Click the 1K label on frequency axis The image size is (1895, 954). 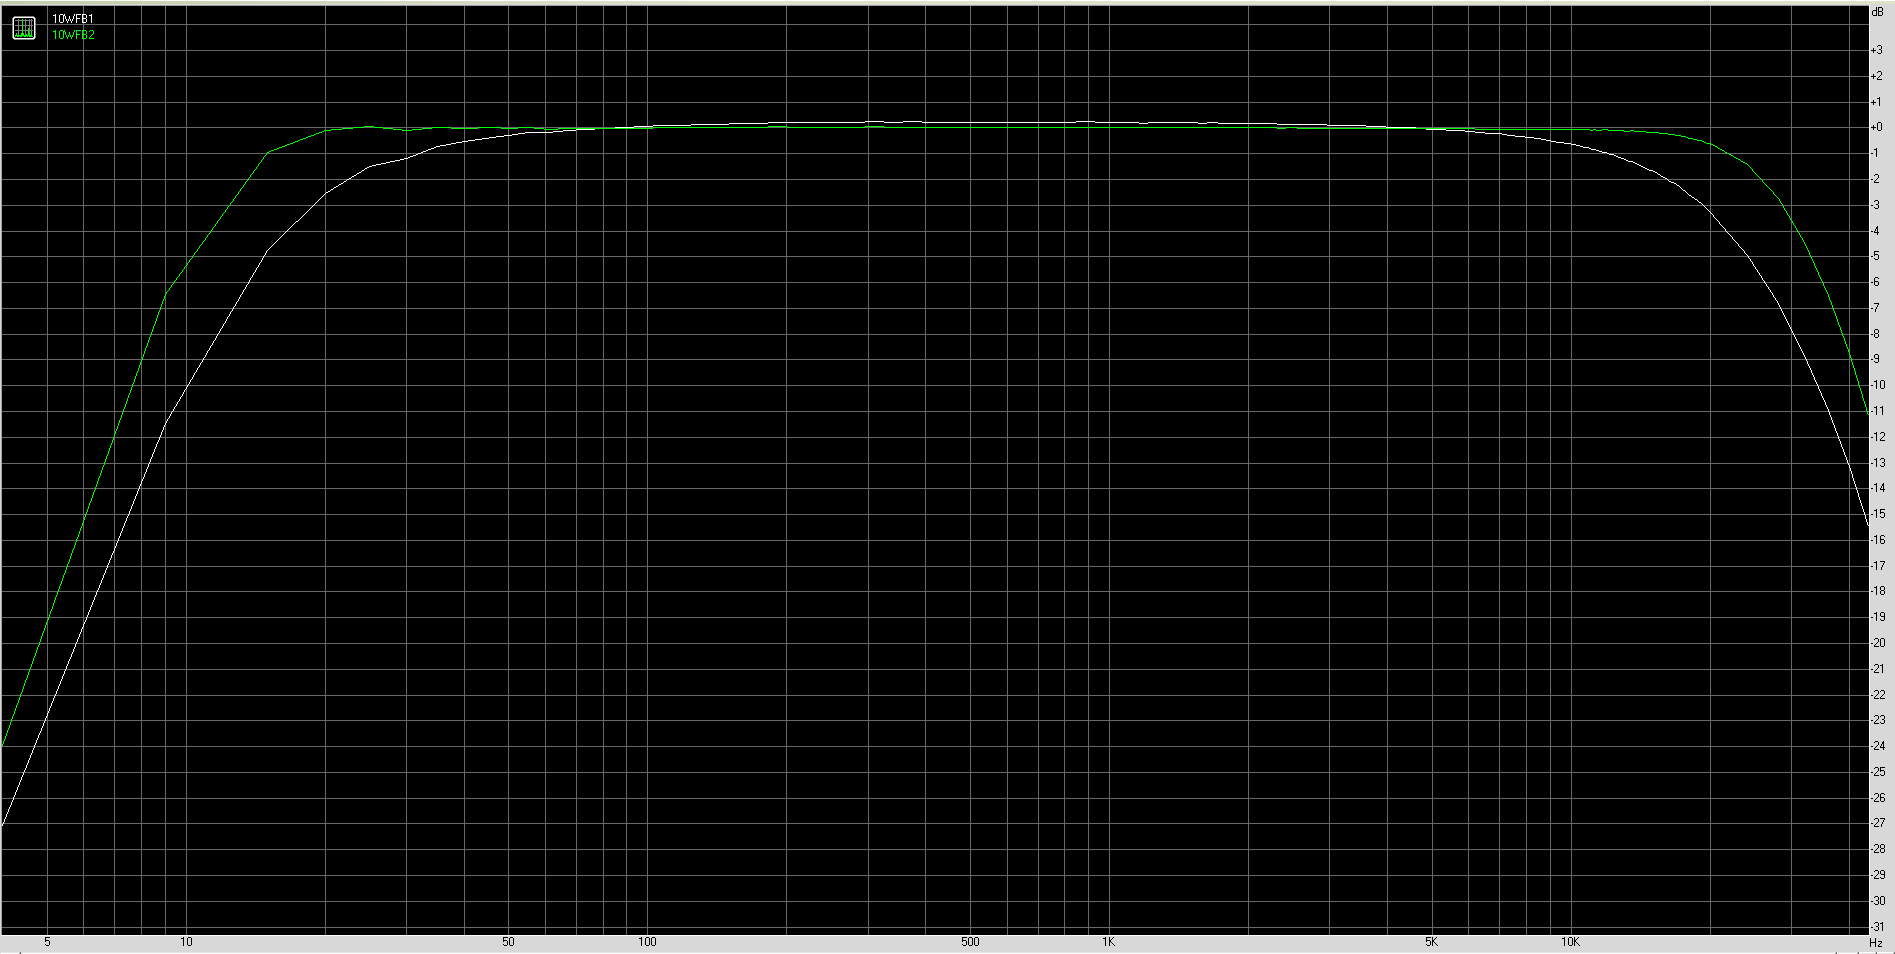1108,942
